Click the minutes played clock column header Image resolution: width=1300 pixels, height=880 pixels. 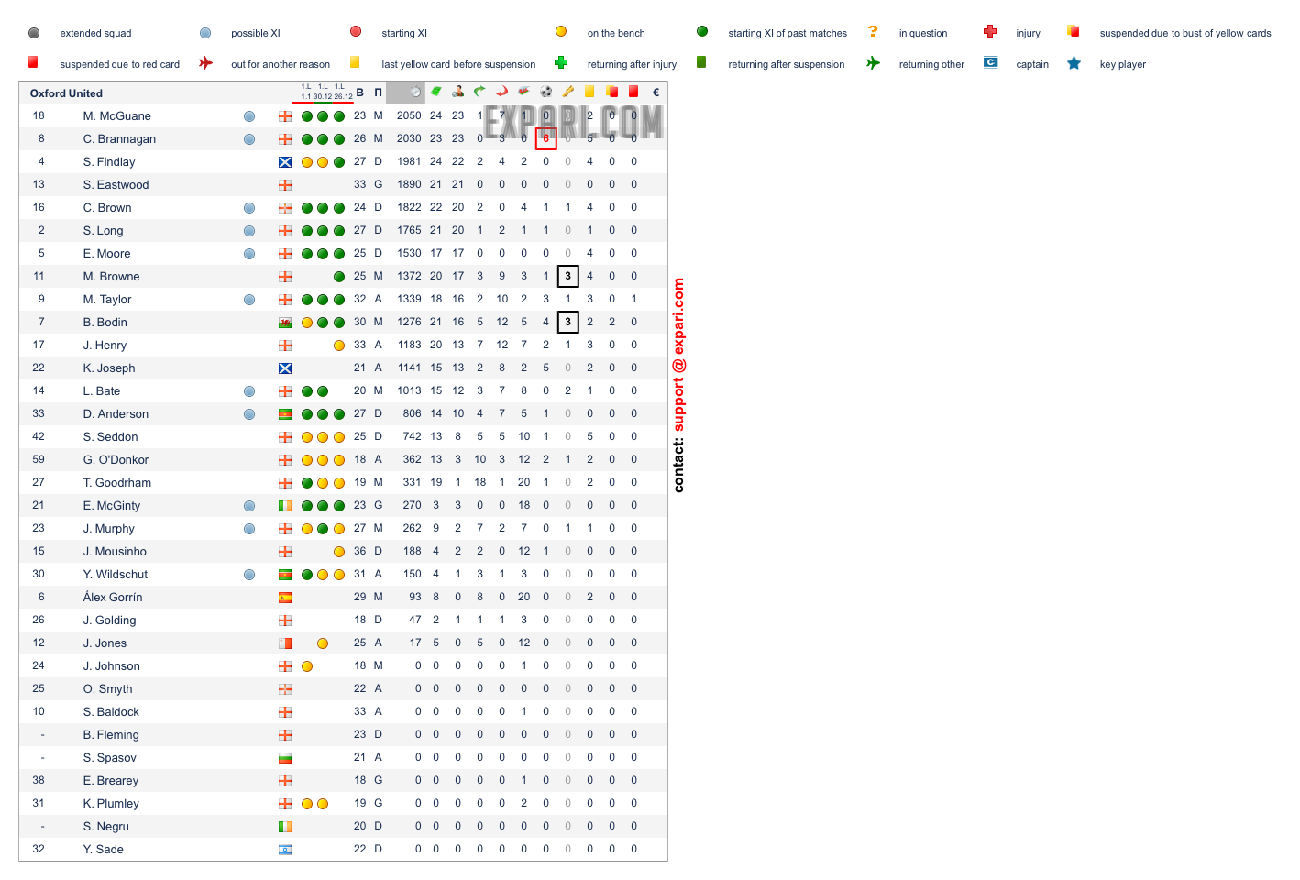click(415, 92)
